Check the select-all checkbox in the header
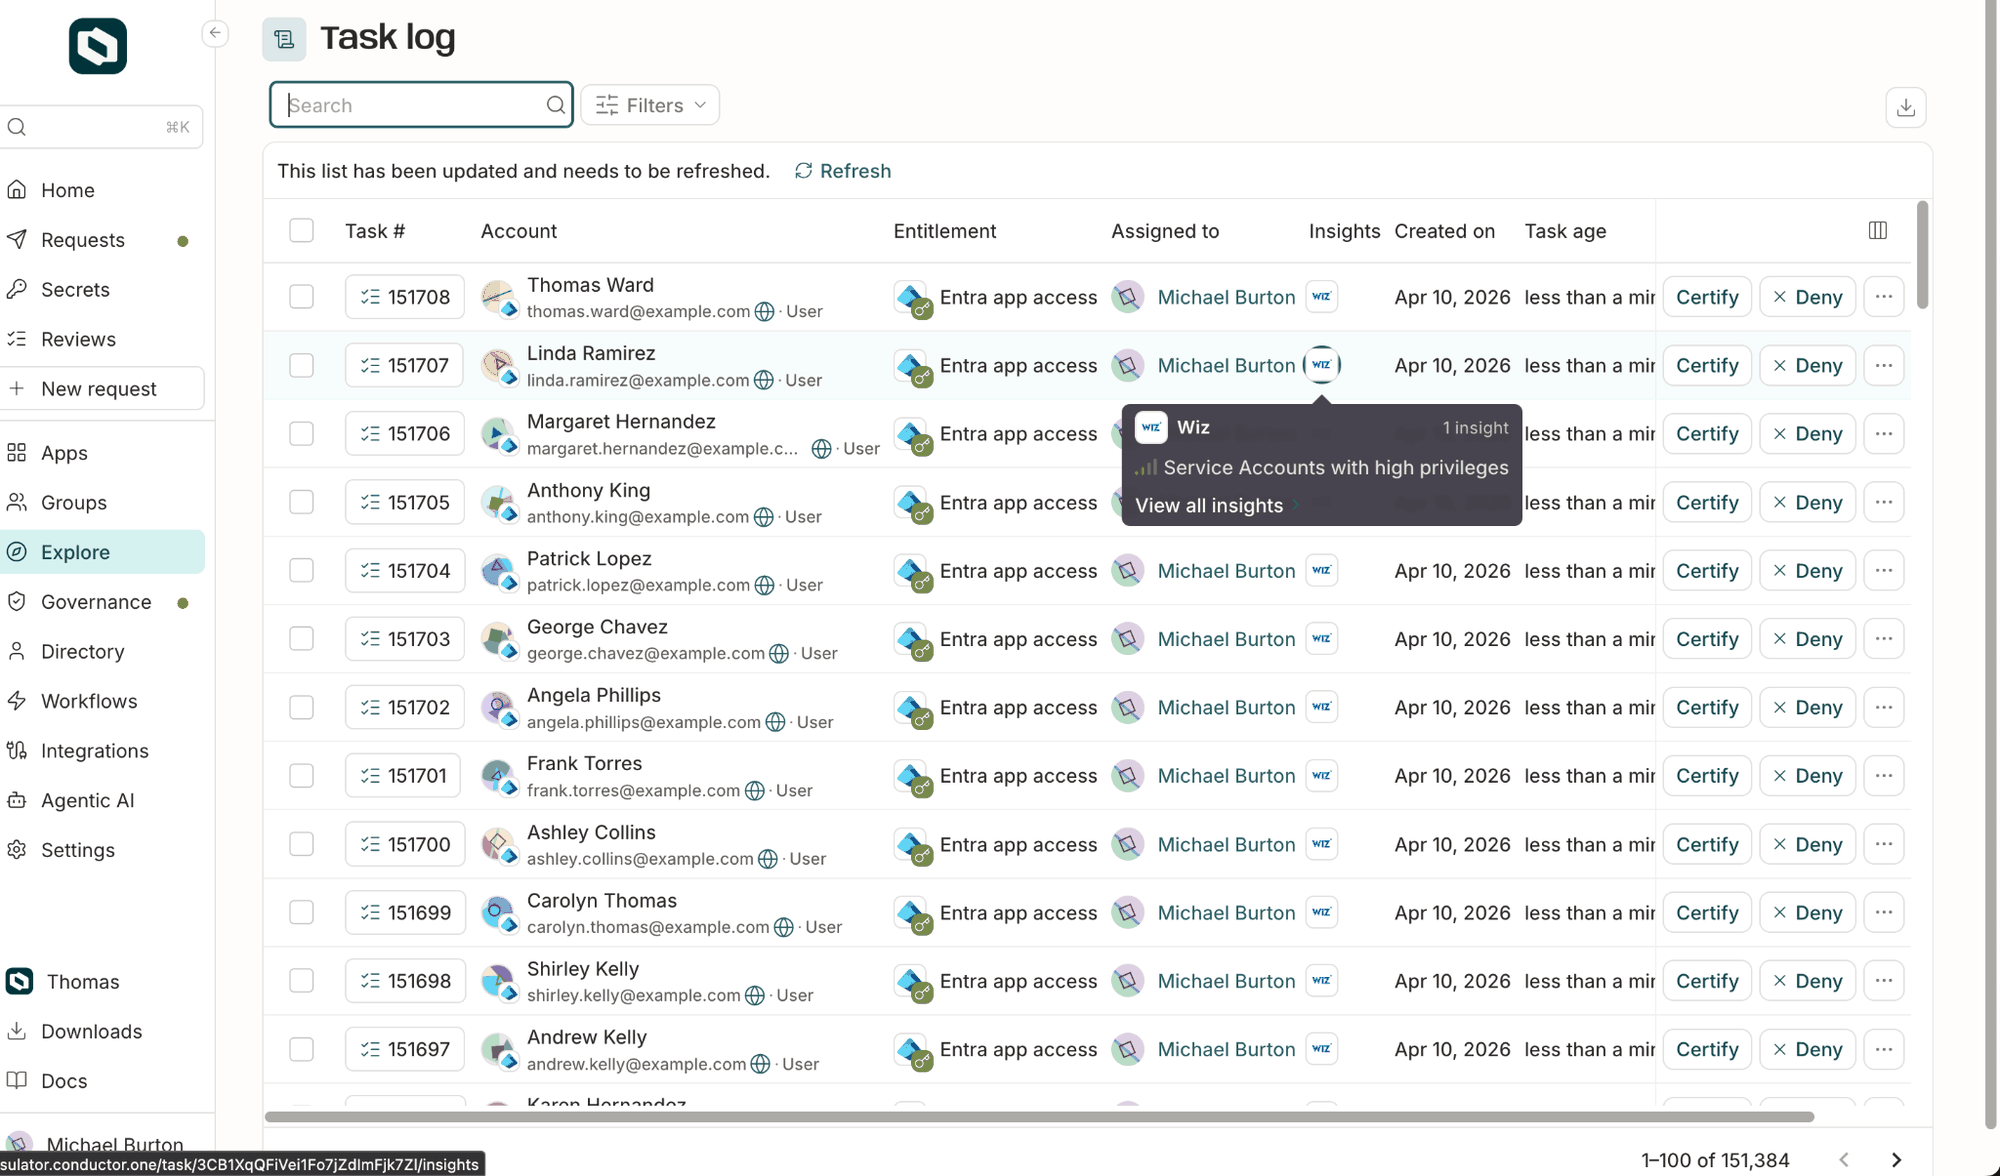Viewport: 2000px width, 1176px height. [x=301, y=230]
